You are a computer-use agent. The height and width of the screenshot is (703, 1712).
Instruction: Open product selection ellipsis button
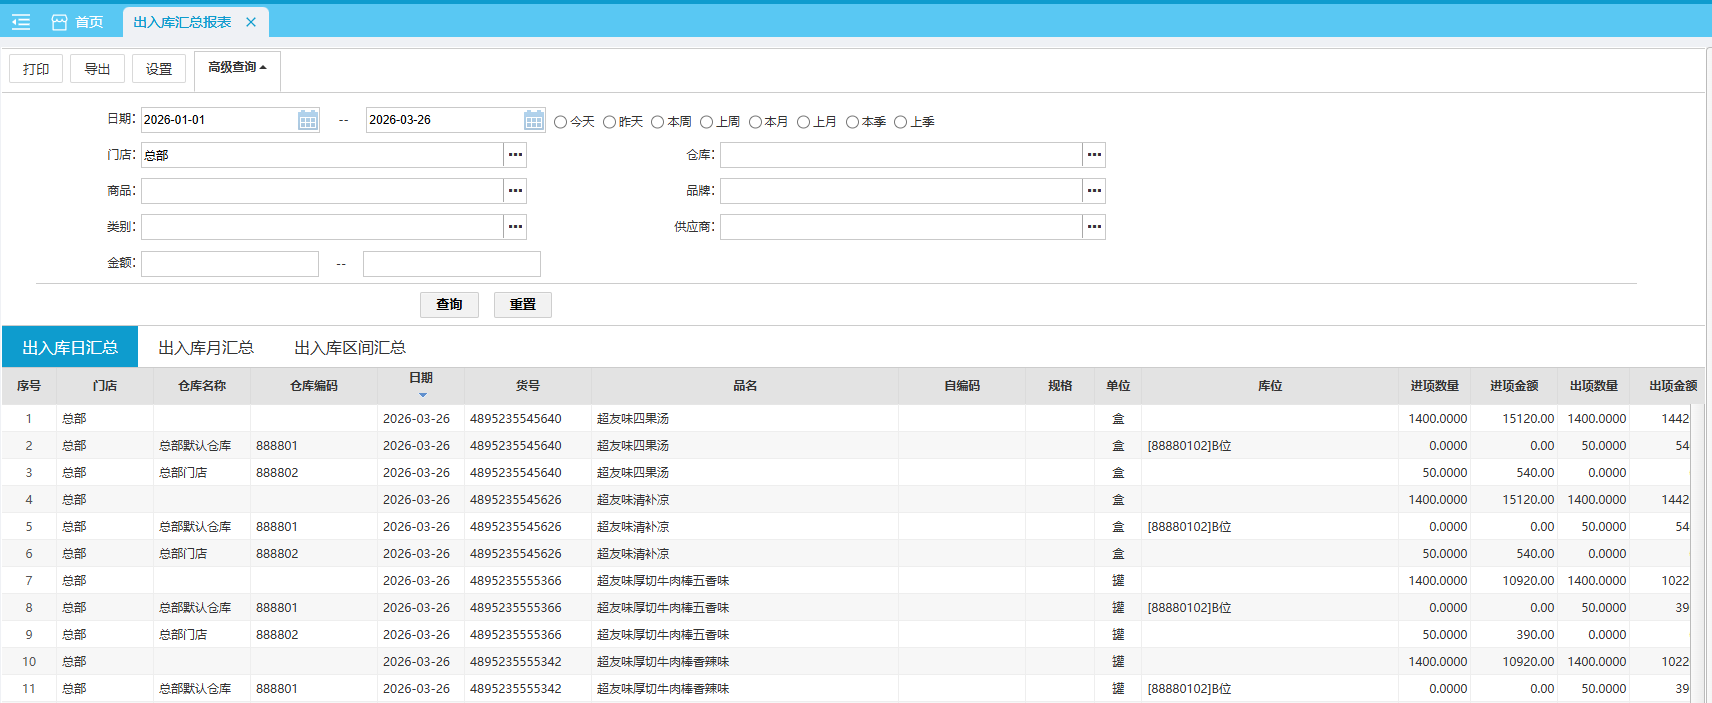[515, 191]
